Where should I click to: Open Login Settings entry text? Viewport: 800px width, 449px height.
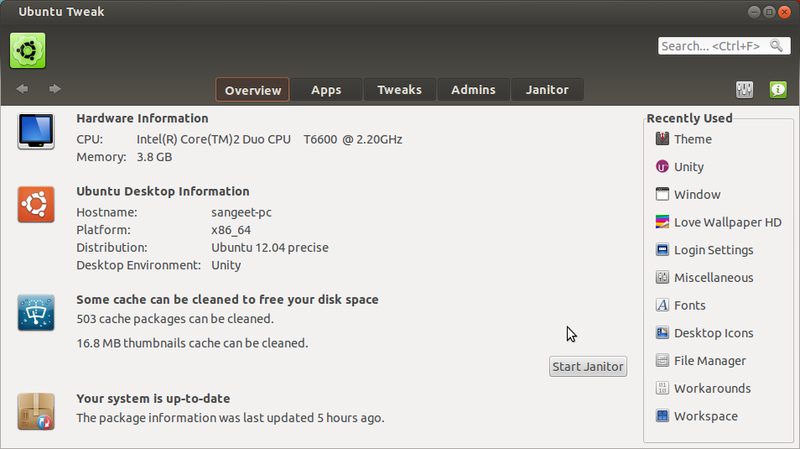[x=713, y=250]
